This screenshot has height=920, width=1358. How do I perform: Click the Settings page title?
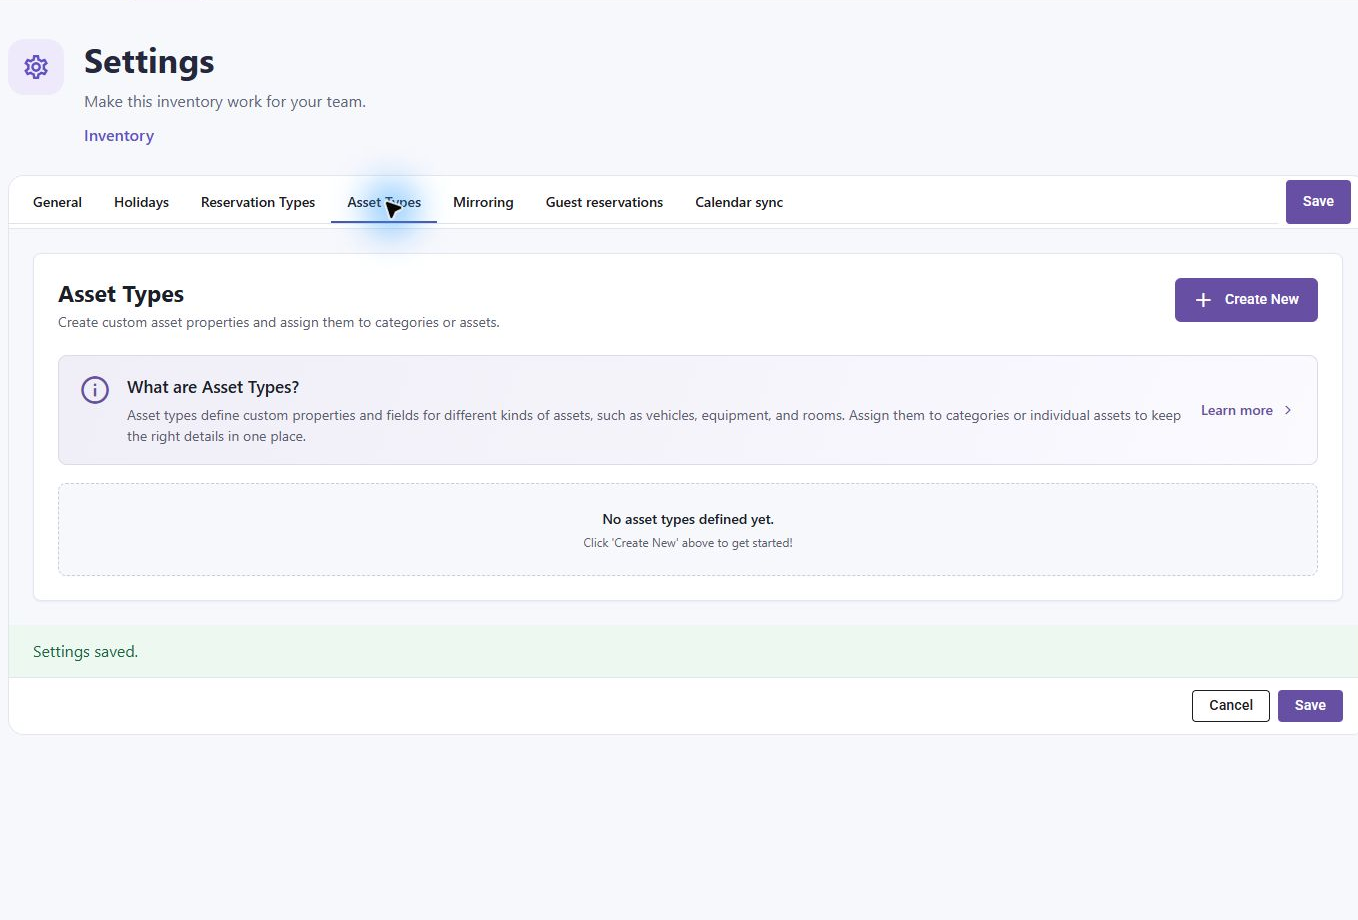click(x=149, y=62)
